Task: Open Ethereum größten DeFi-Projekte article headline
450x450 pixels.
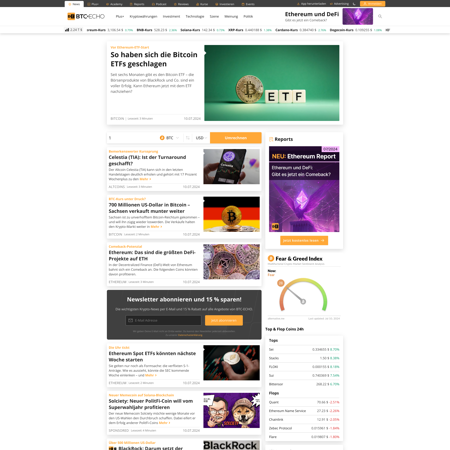Action: tap(152, 256)
